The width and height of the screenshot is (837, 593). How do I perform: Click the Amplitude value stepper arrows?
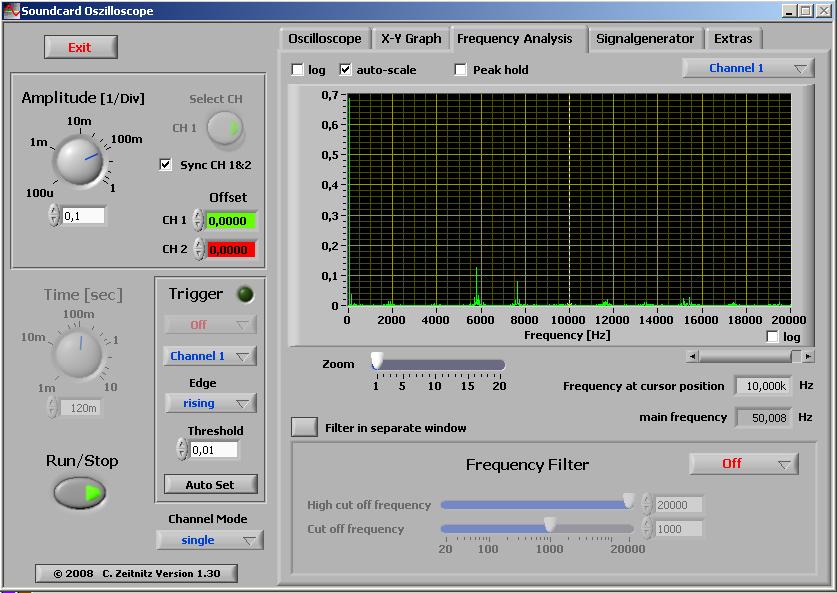54,215
